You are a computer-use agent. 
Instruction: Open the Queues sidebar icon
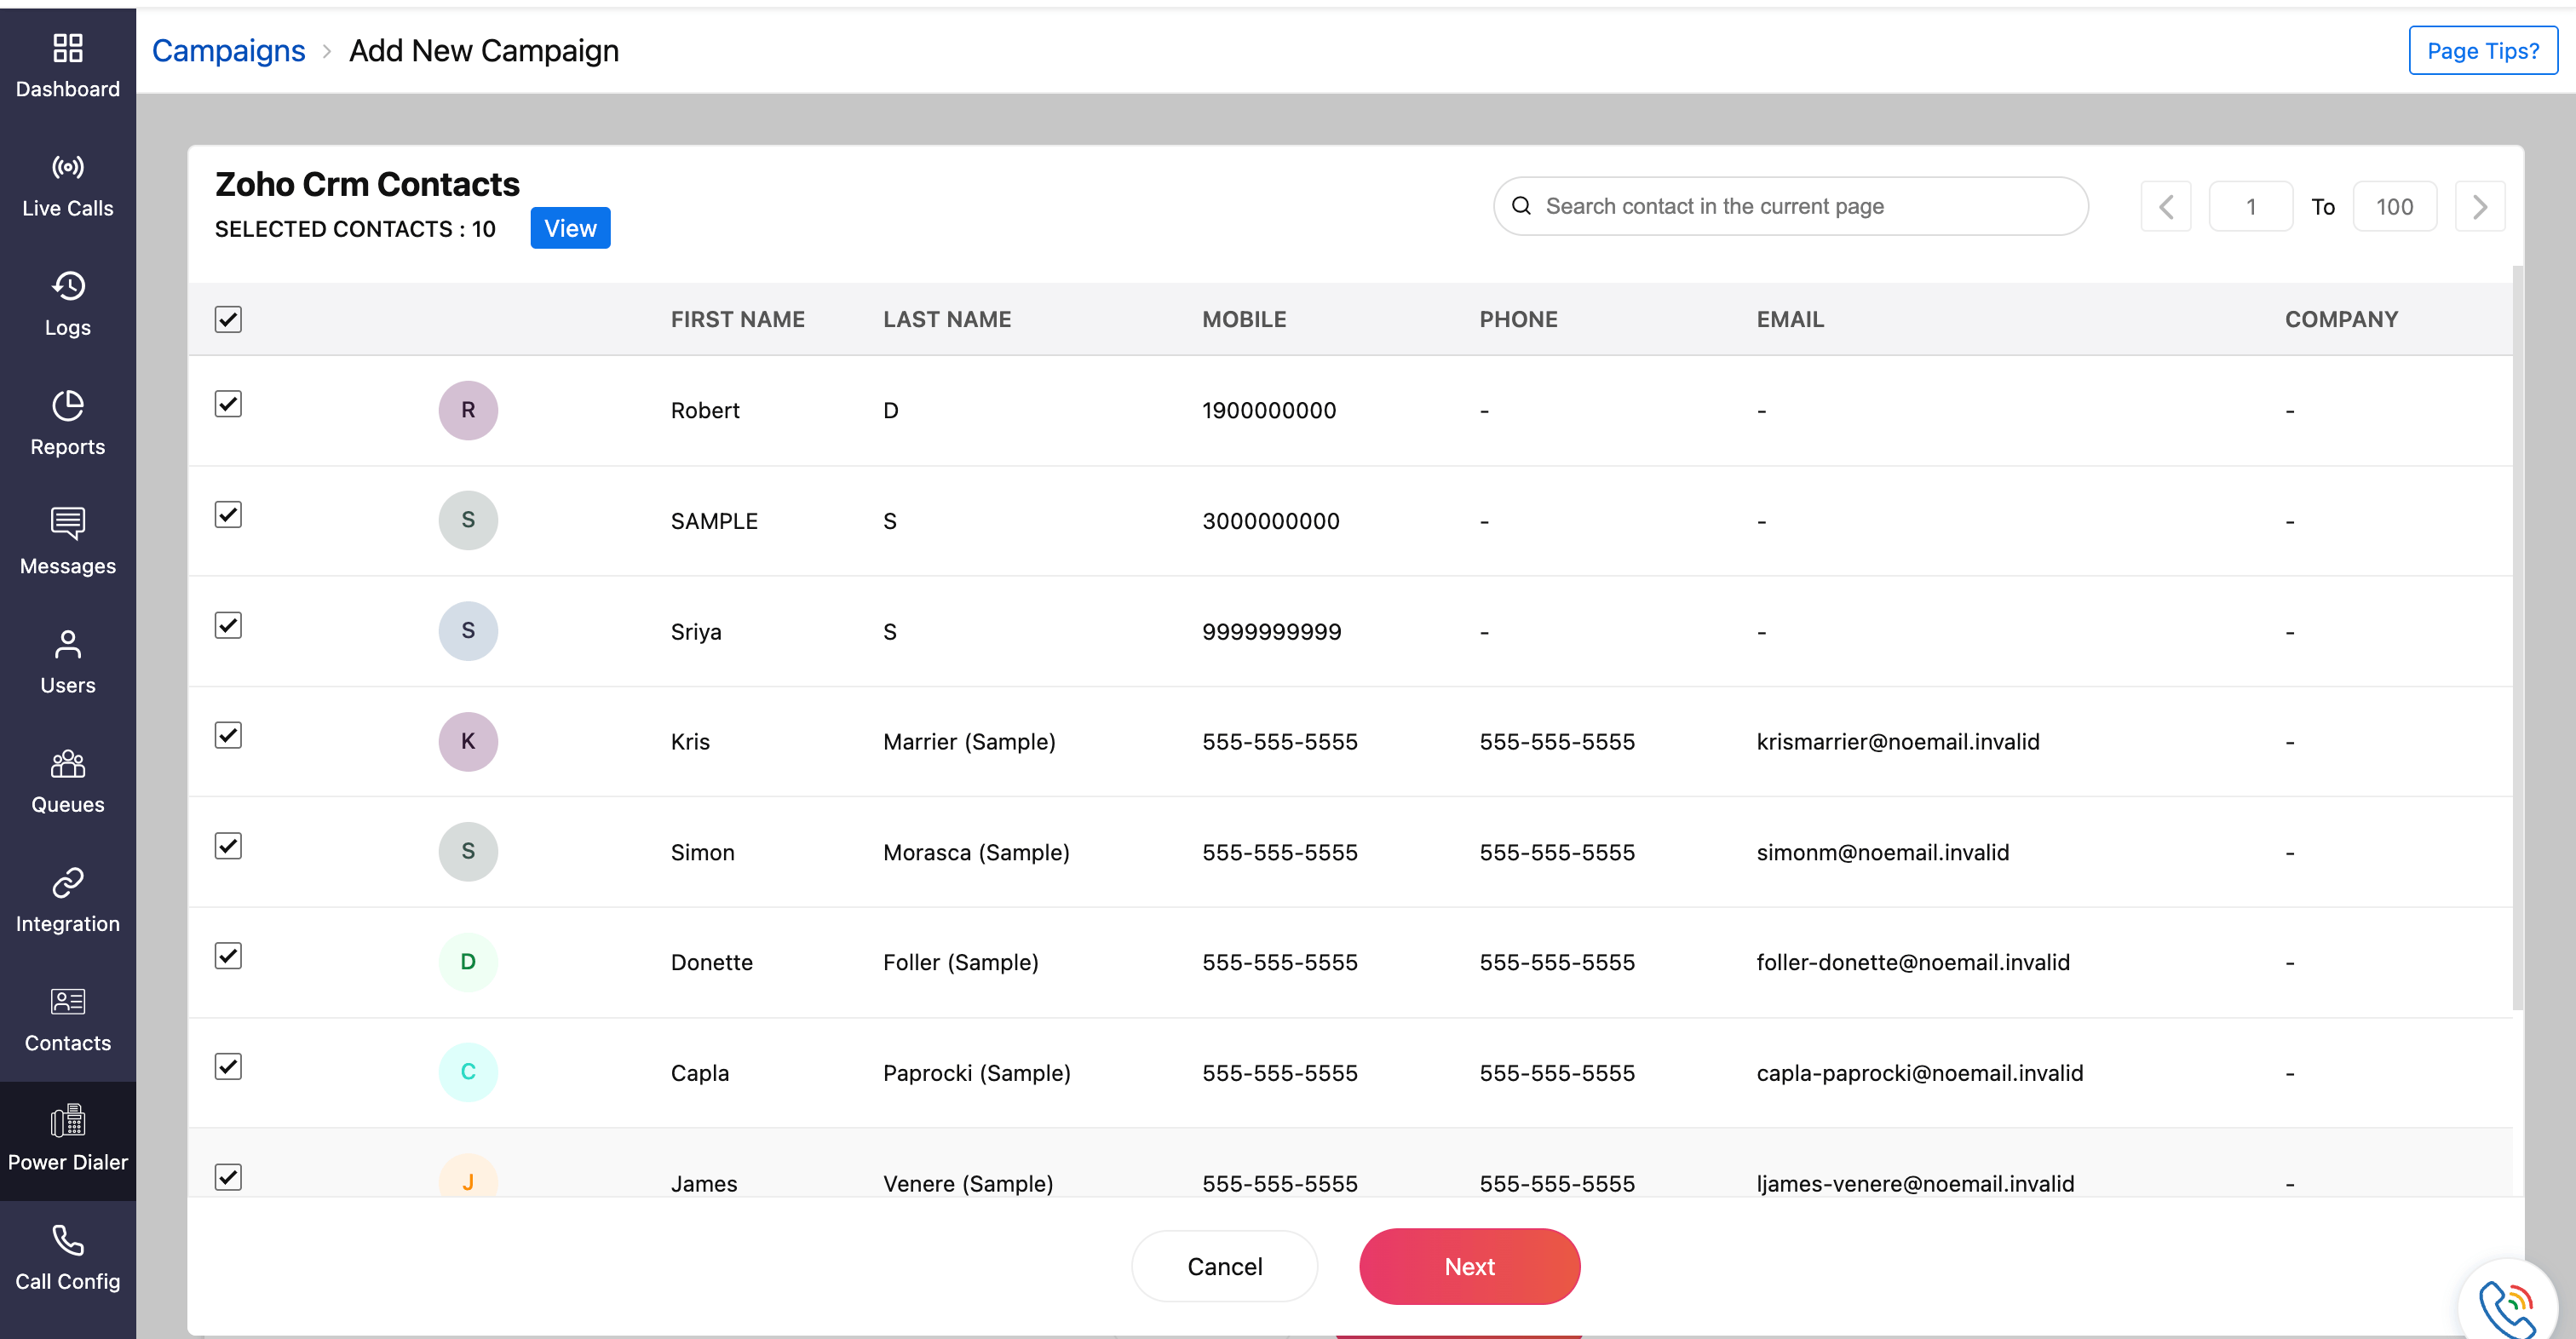point(67,764)
